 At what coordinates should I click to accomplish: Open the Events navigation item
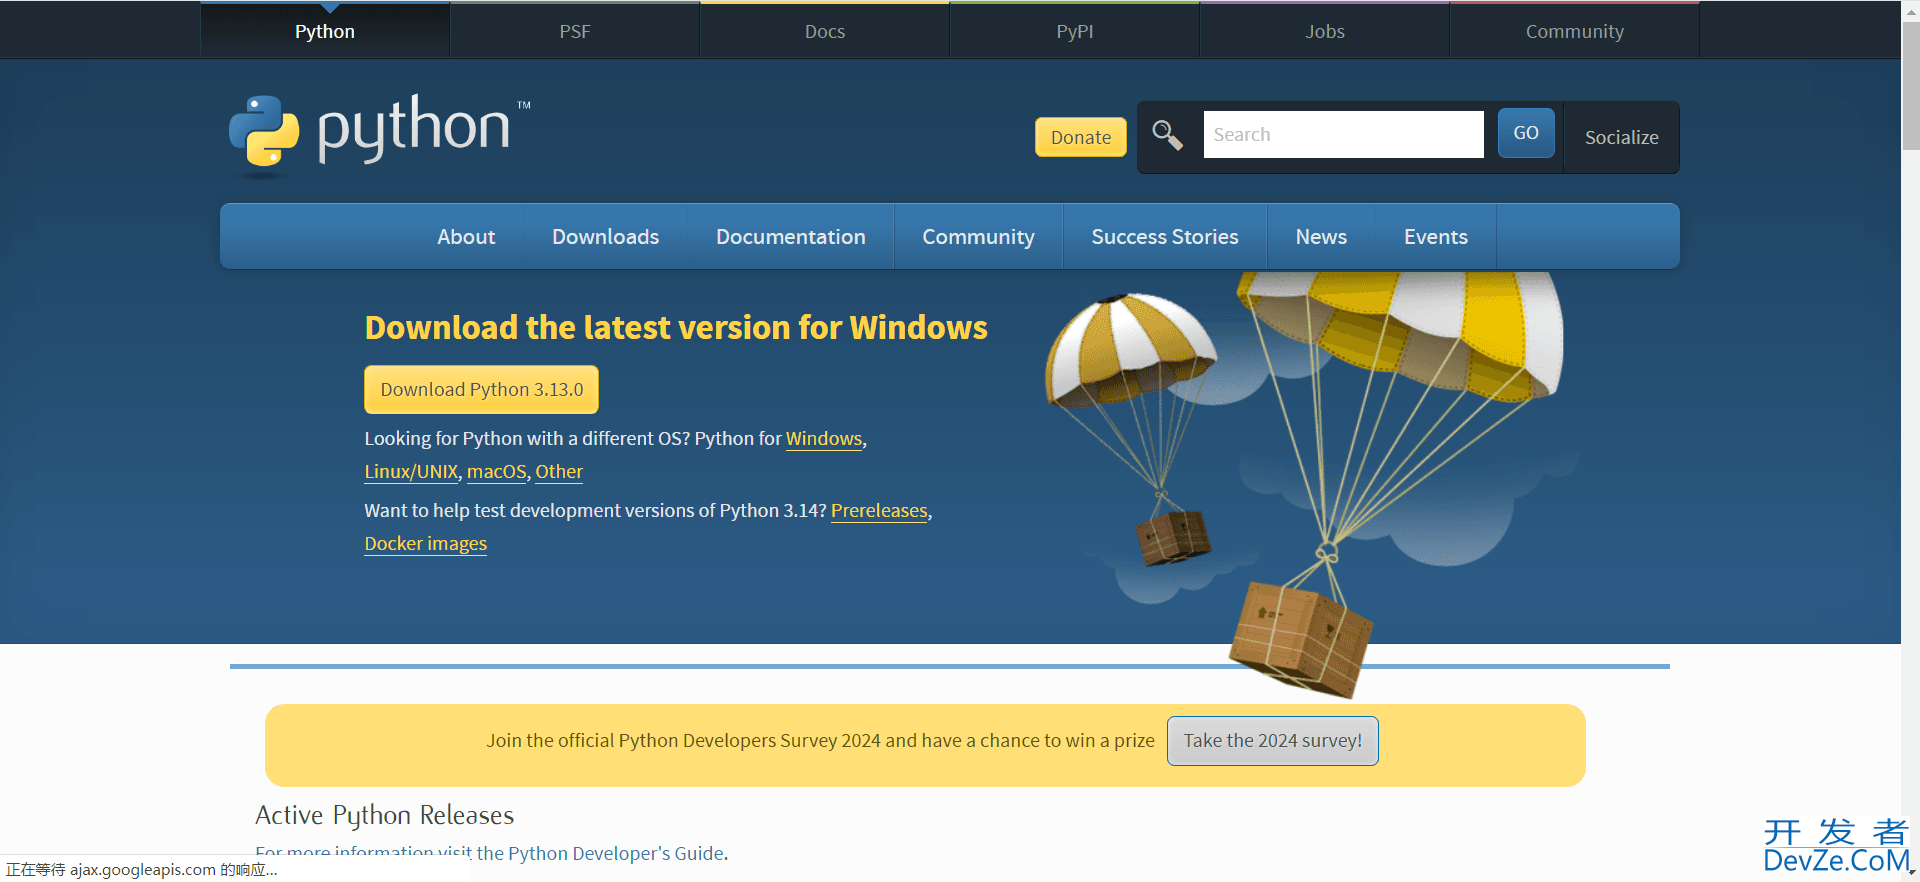coord(1436,237)
